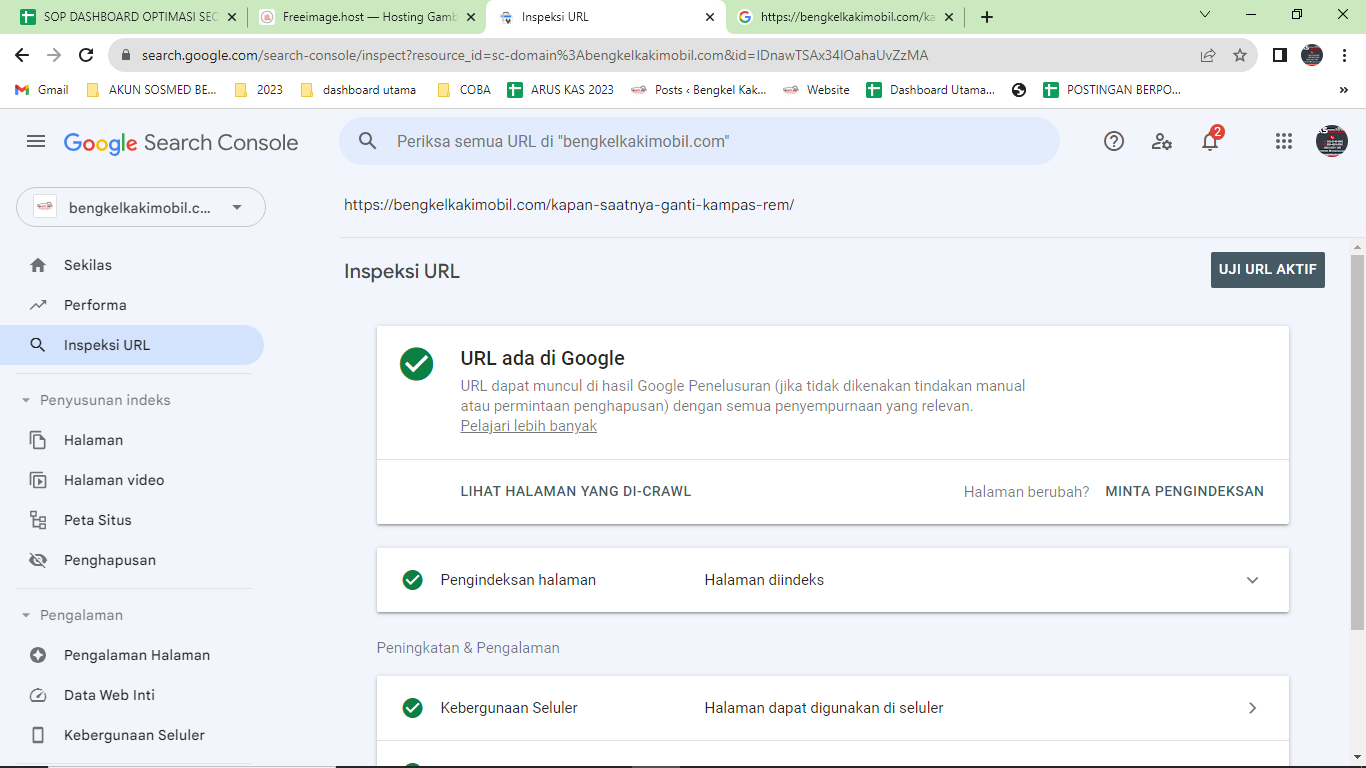
Task: Click the search magnifier icon in URL bar
Action: tap(368, 142)
